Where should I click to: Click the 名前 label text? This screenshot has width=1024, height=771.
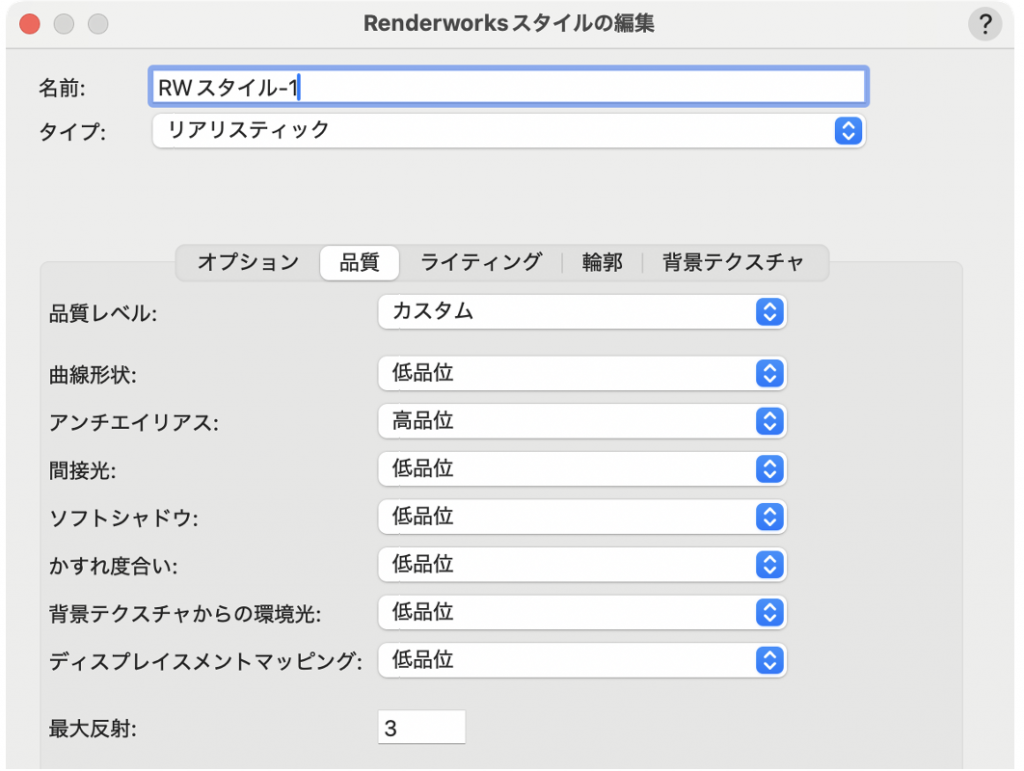[62, 87]
